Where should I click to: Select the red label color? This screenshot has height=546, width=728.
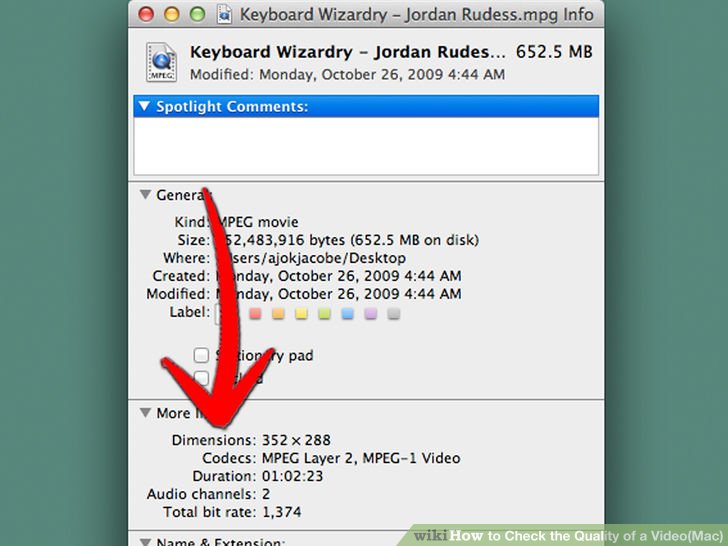255,313
